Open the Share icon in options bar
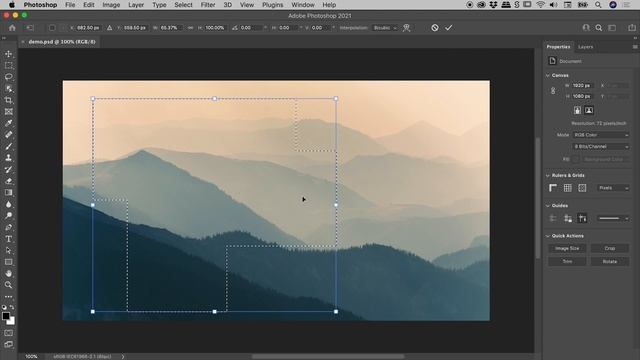The image size is (640, 360). tap(632, 28)
